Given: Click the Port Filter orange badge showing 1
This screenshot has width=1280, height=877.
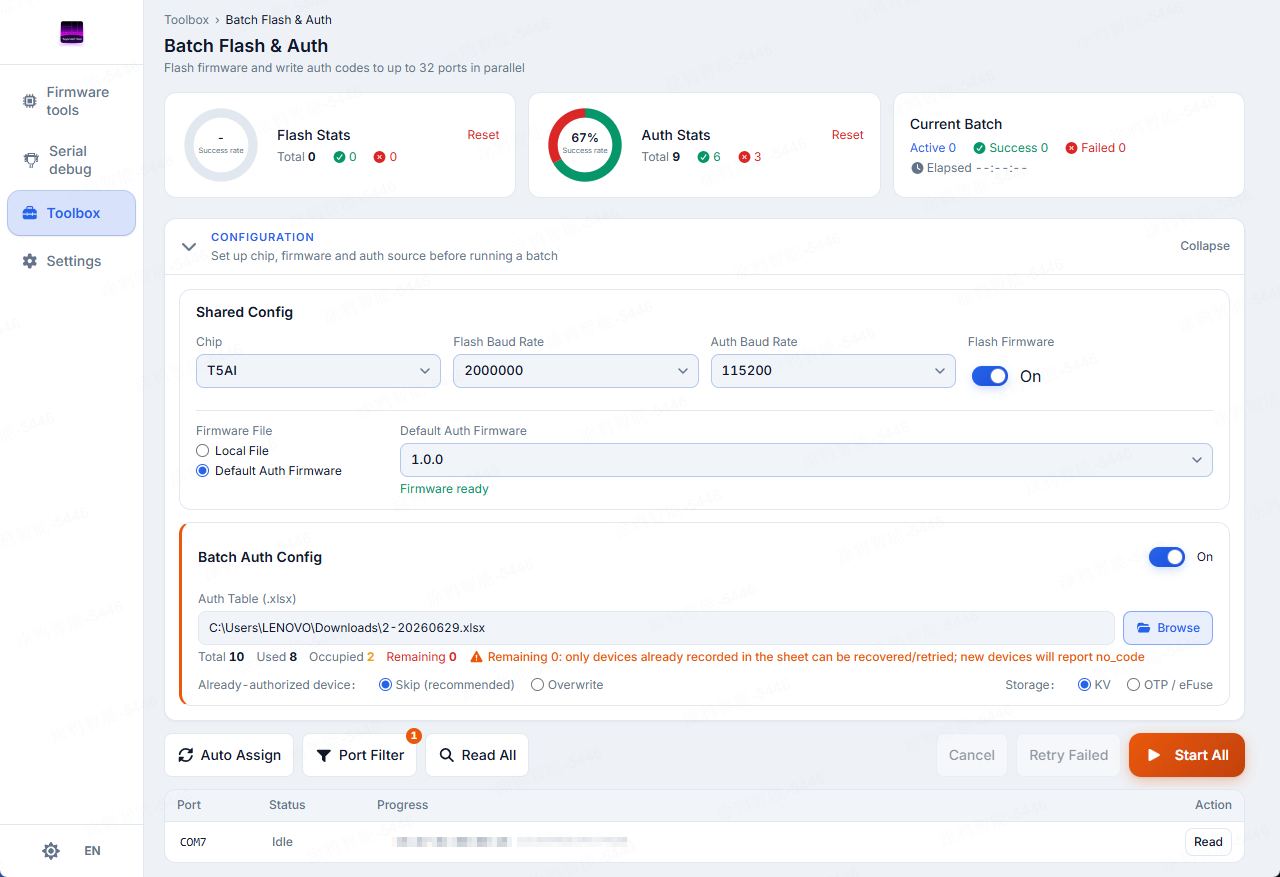Looking at the screenshot, I should 414,736.
